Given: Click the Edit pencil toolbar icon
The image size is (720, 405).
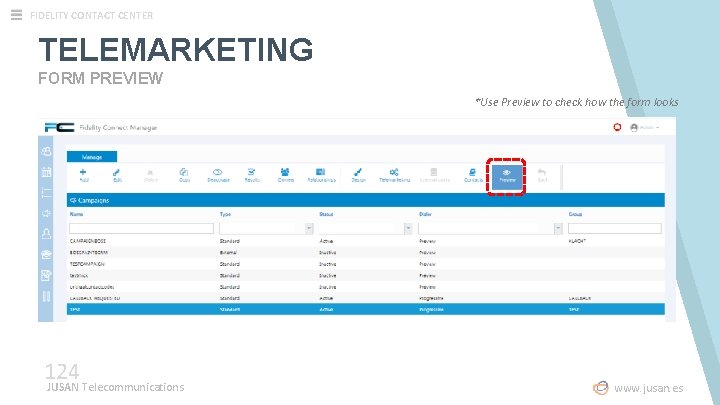Looking at the screenshot, I should [117, 175].
